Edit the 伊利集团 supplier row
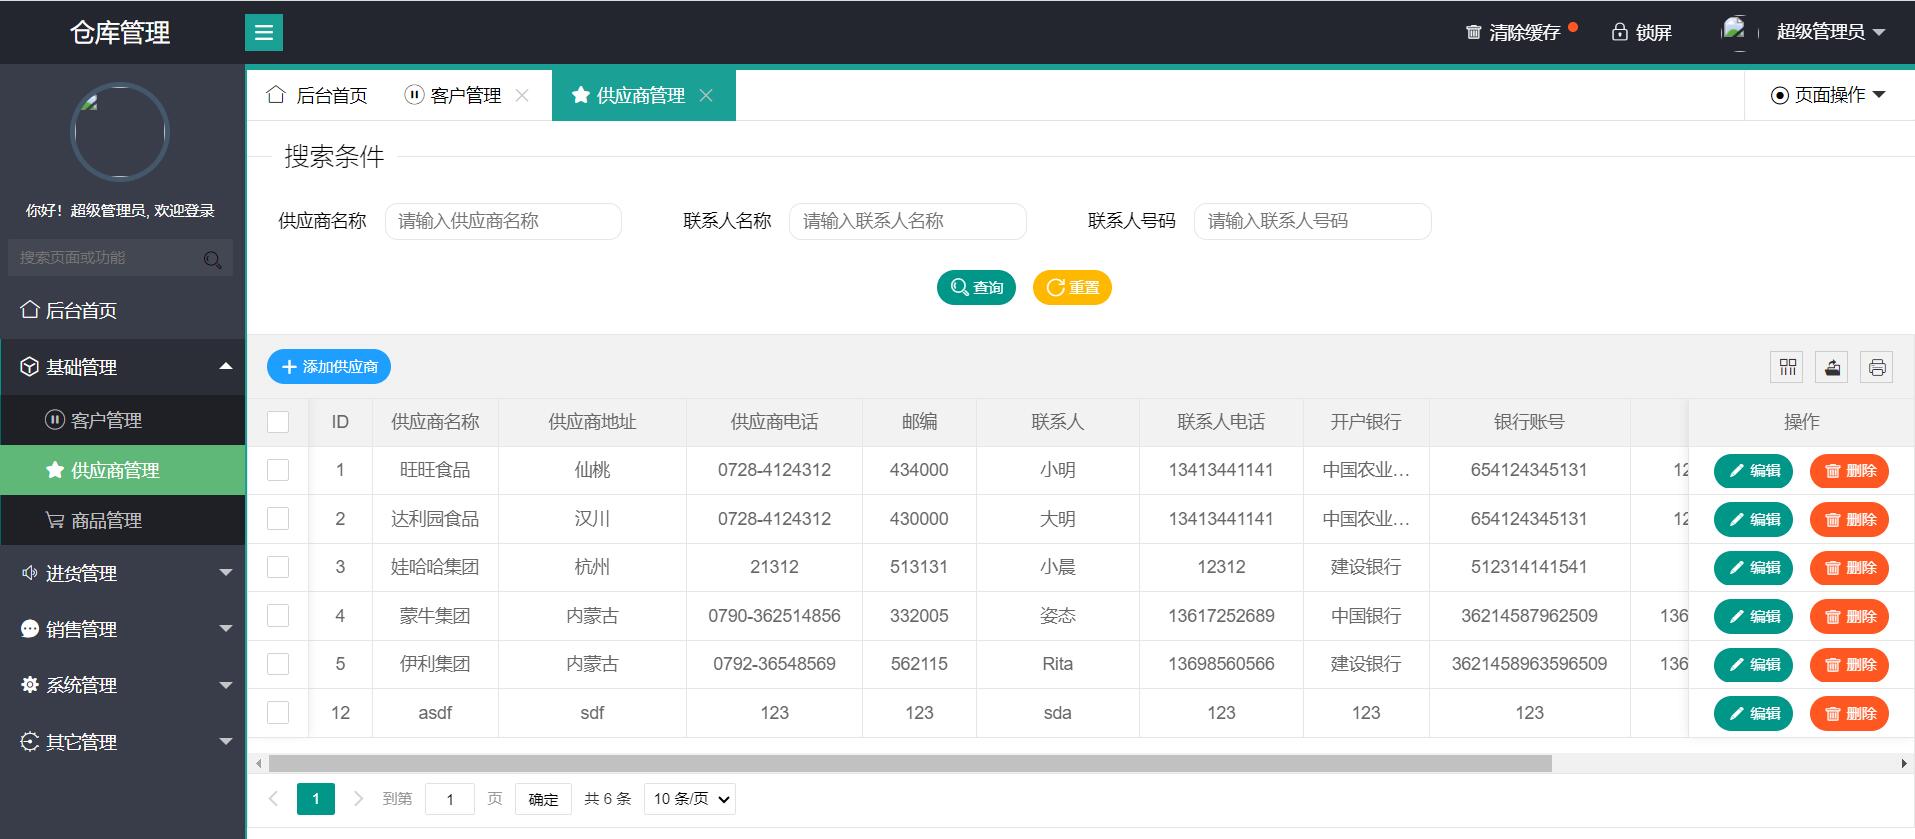Screen dimensions: 1915x839 click(x=1754, y=665)
